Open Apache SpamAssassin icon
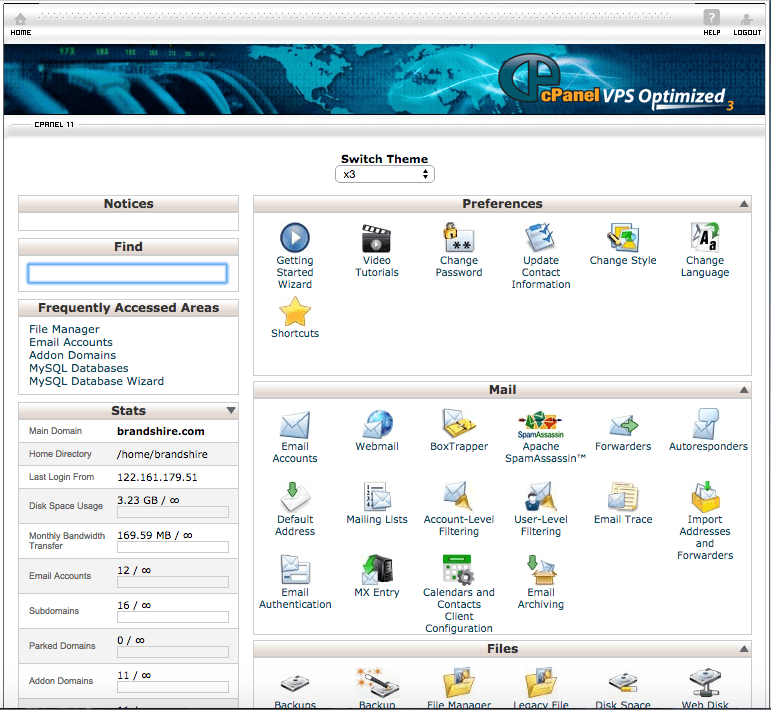This screenshot has height=710, width=771. [540, 425]
